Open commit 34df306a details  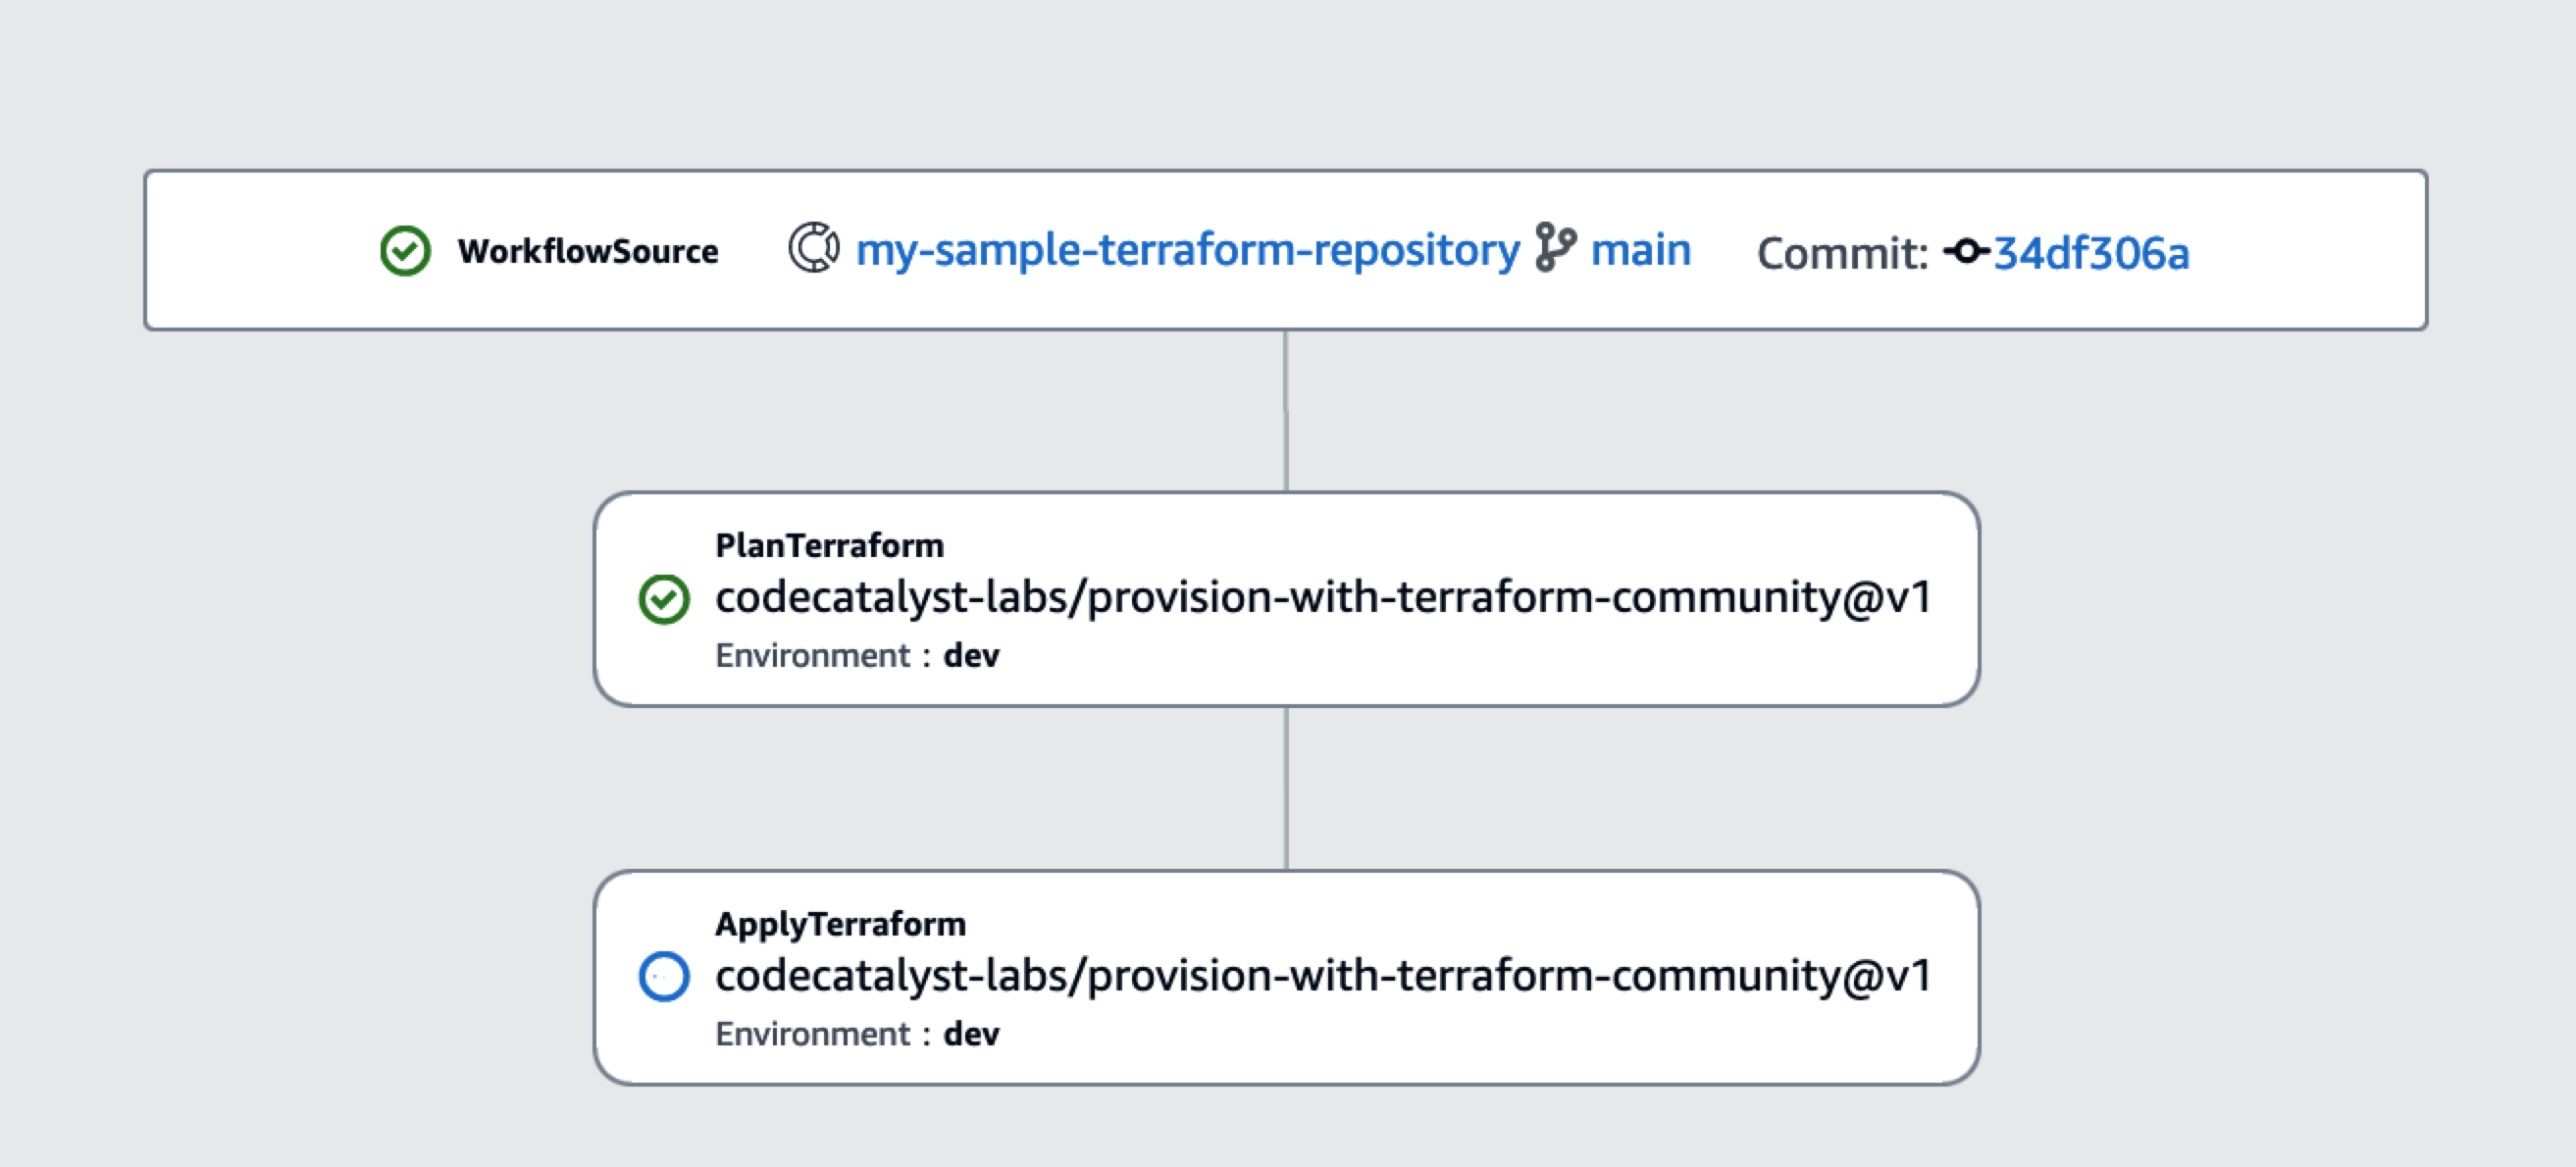click(x=2090, y=253)
